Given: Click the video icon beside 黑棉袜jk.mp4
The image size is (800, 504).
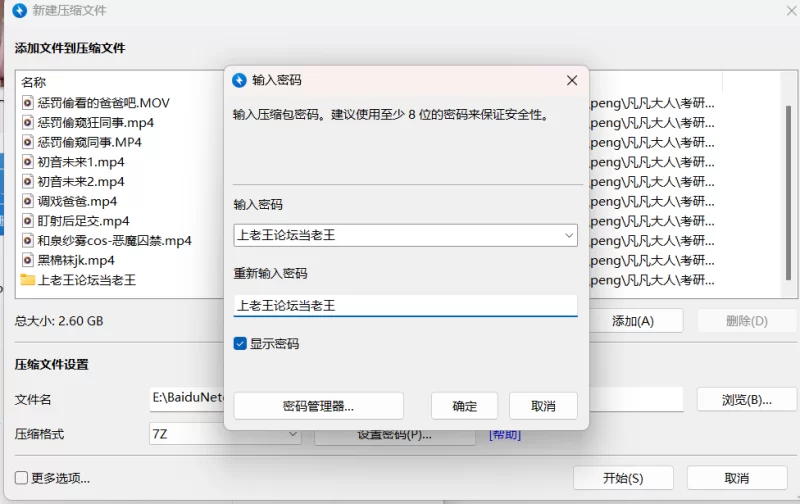Looking at the screenshot, I should (28, 260).
